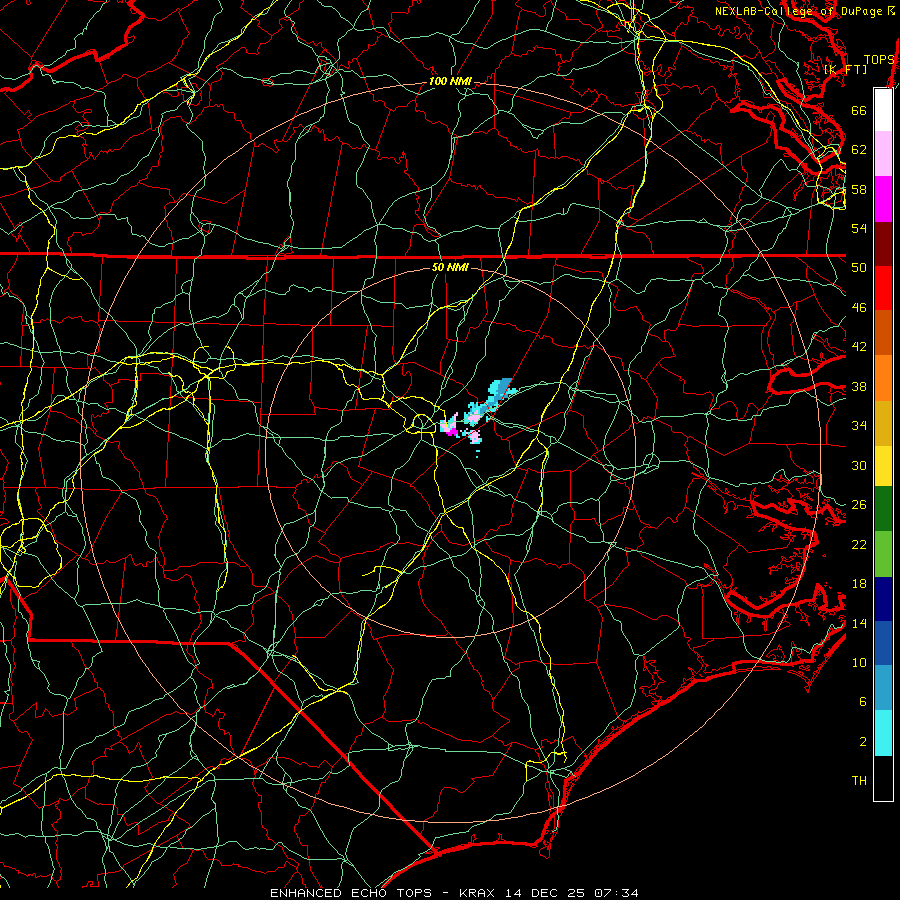Click the medium-blue echo at the cluster's northeast tip
Screen dimensions: 900x900
(503, 387)
